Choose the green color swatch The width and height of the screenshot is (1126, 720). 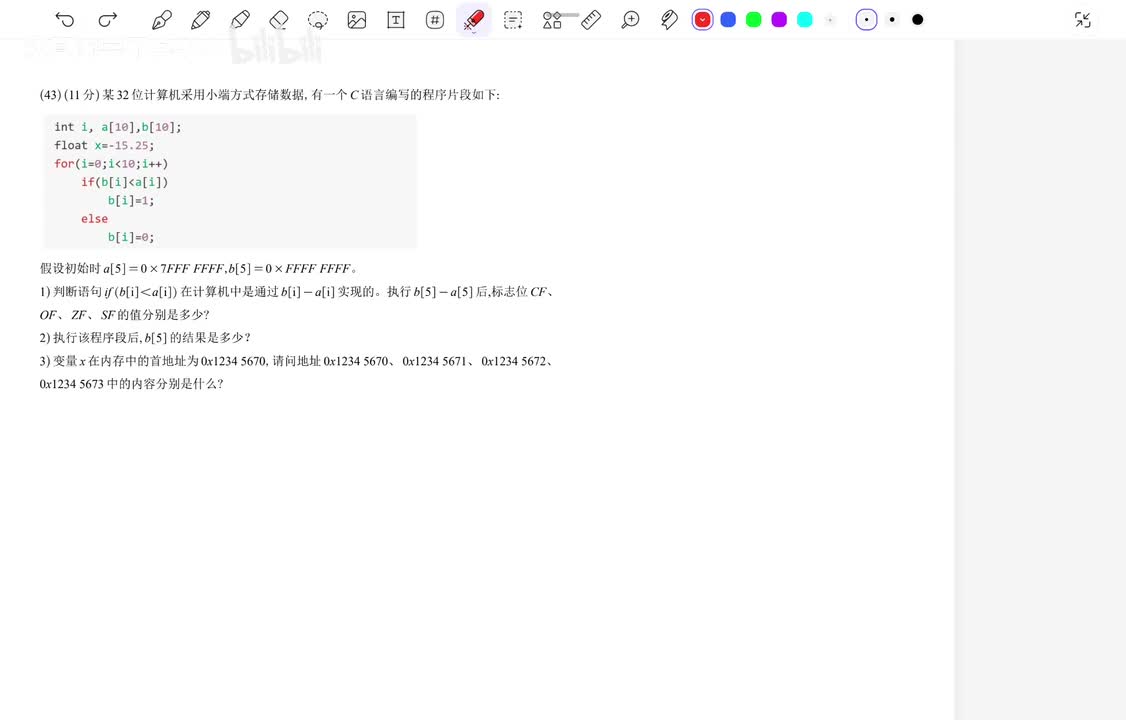tap(753, 19)
